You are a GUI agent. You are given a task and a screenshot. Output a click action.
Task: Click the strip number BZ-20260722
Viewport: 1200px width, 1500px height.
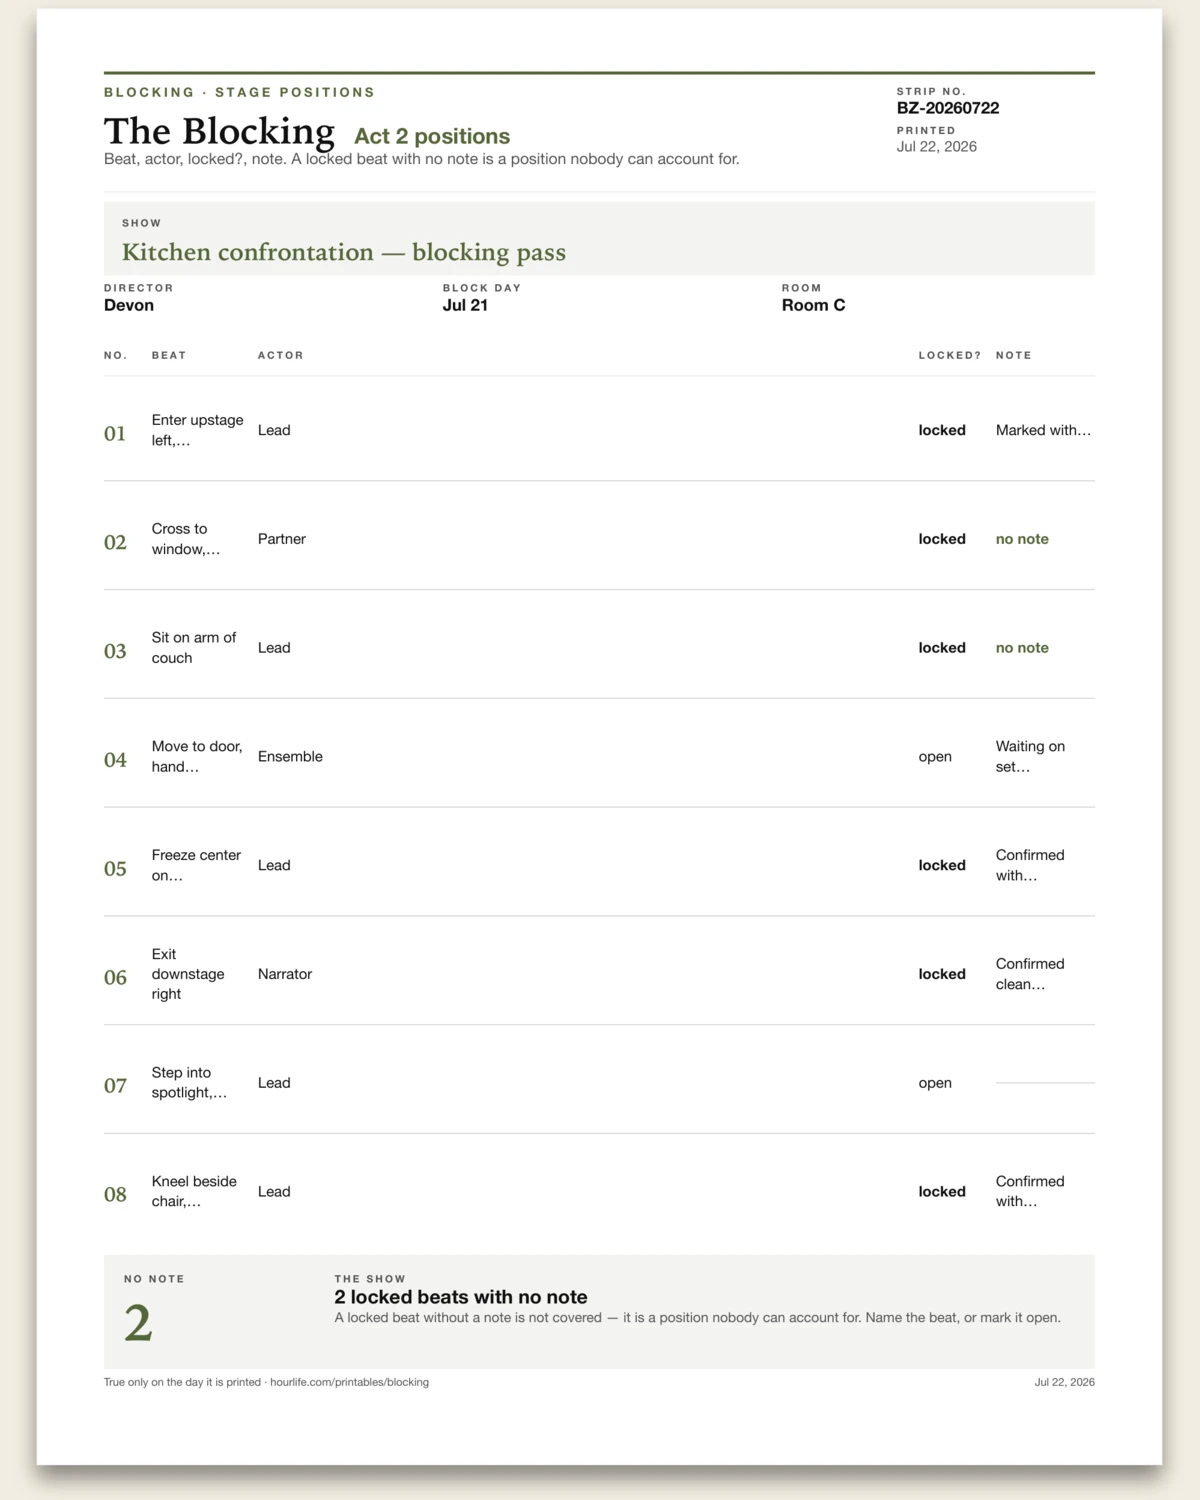pos(947,108)
